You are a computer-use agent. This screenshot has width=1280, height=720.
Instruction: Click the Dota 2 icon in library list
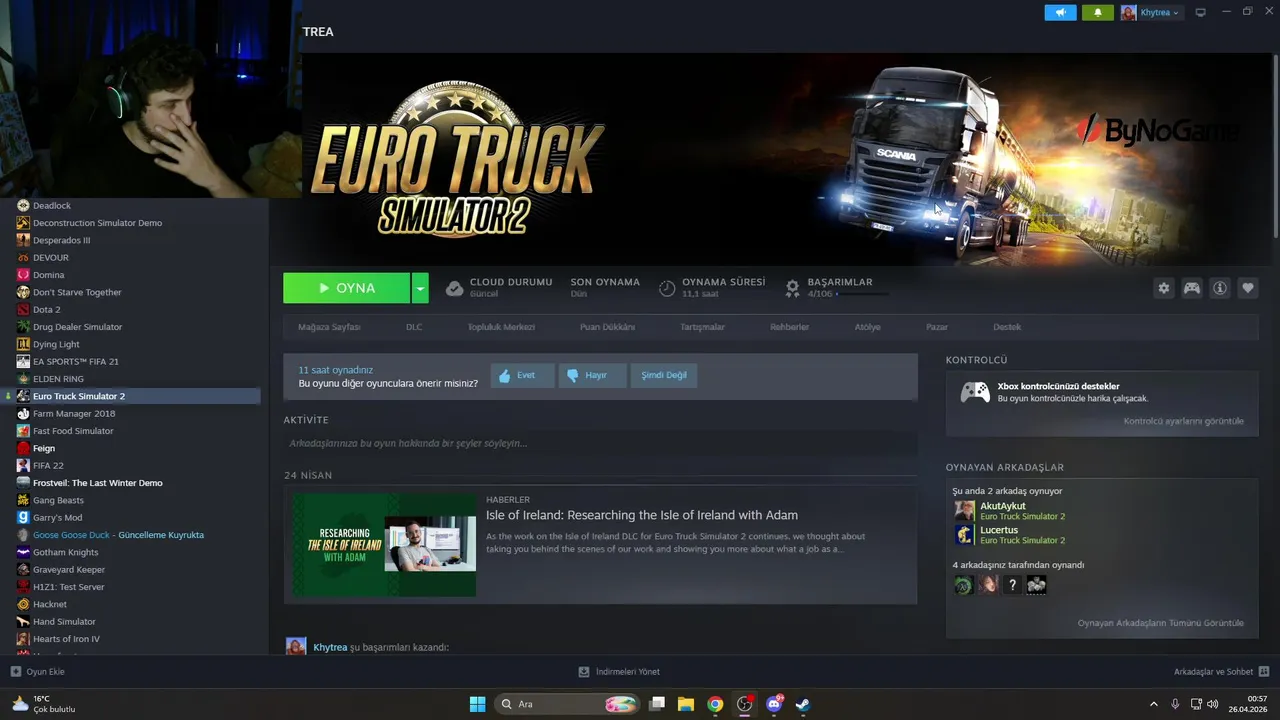(23, 310)
